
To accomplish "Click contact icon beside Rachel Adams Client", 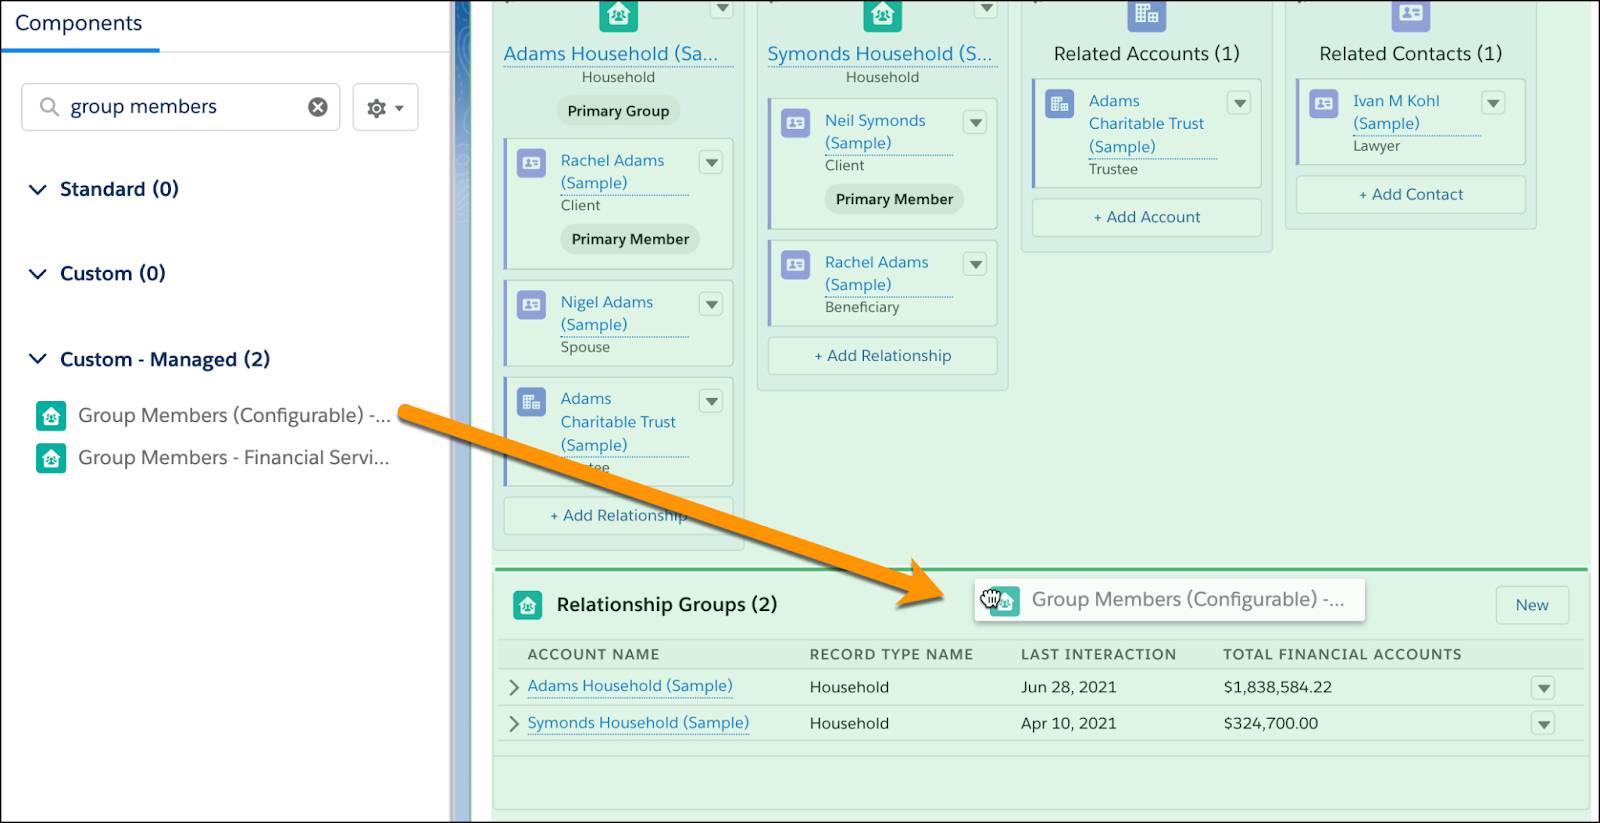I will pyautogui.click(x=531, y=163).
